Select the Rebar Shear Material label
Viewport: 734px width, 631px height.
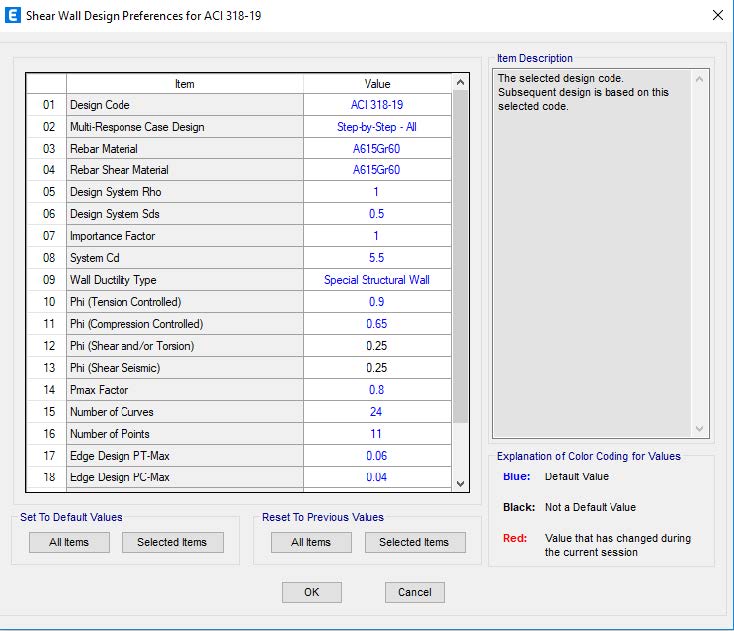pos(185,170)
